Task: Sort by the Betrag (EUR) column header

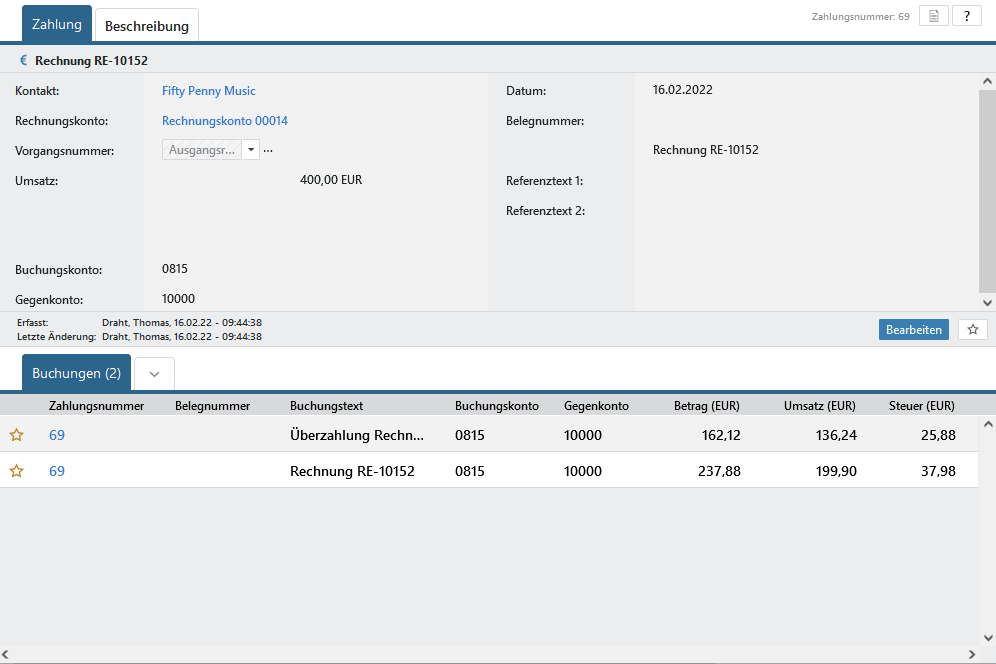Action: click(708, 406)
